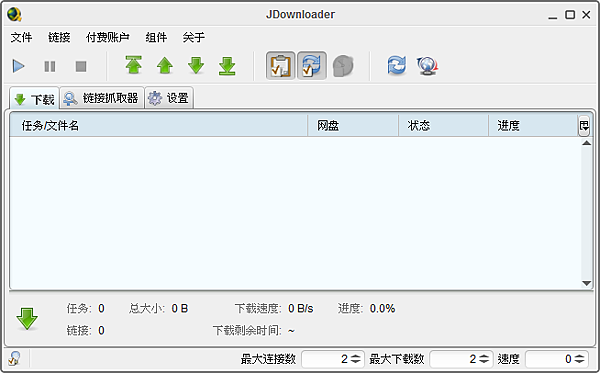Click the JDownloader app icon in title bar
600x373 pixels.
(15, 15)
